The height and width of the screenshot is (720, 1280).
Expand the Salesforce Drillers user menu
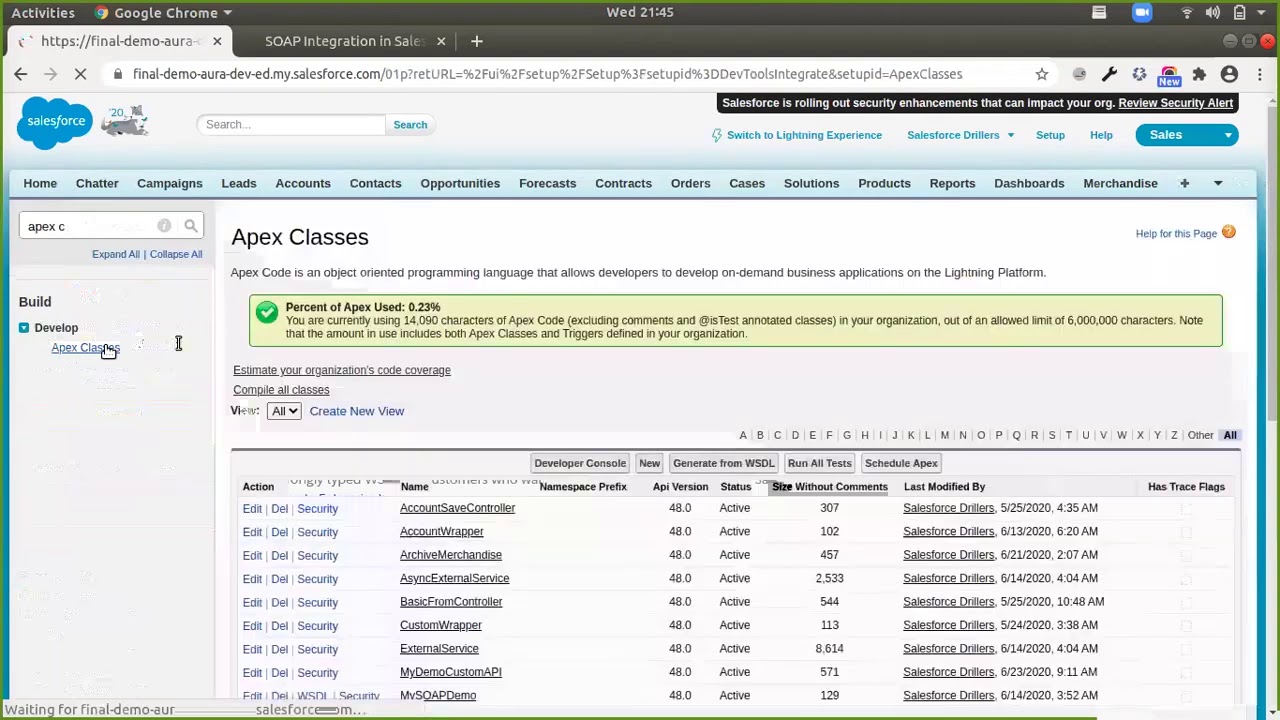[x=960, y=135]
